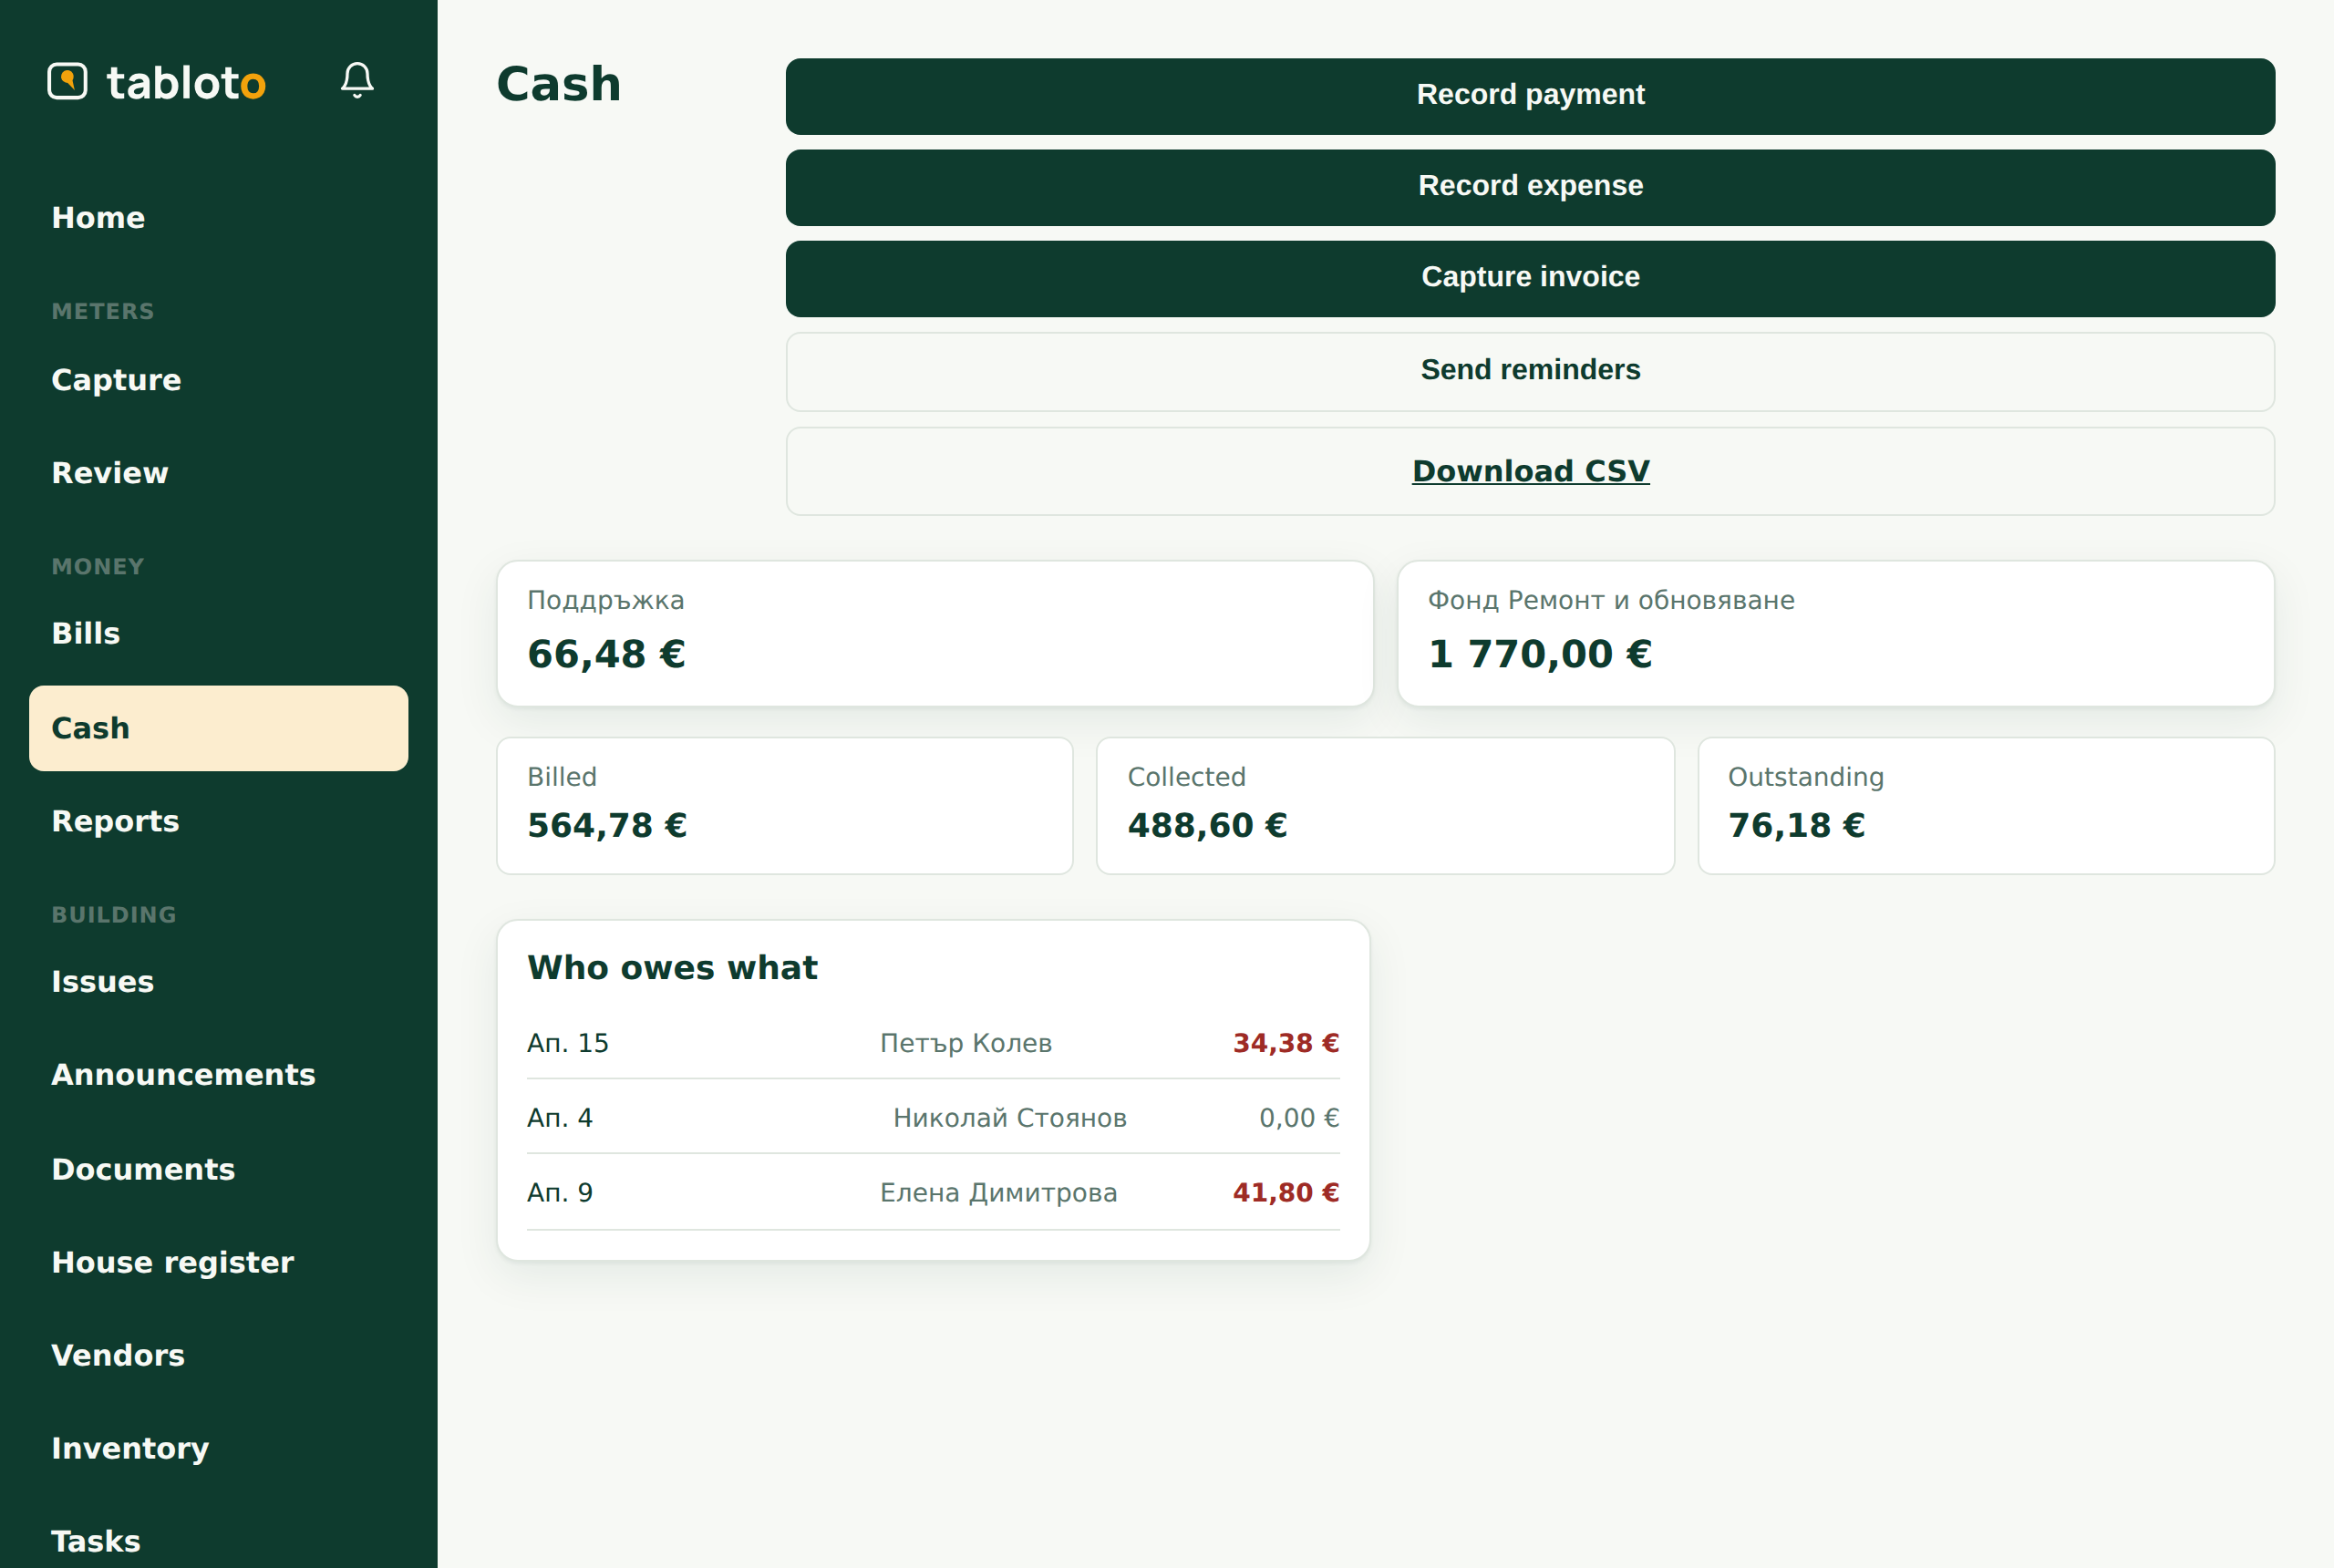Viewport: 2334px width, 1568px height.
Task: Click name Елена Димитрова
Action: [998, 1193]
